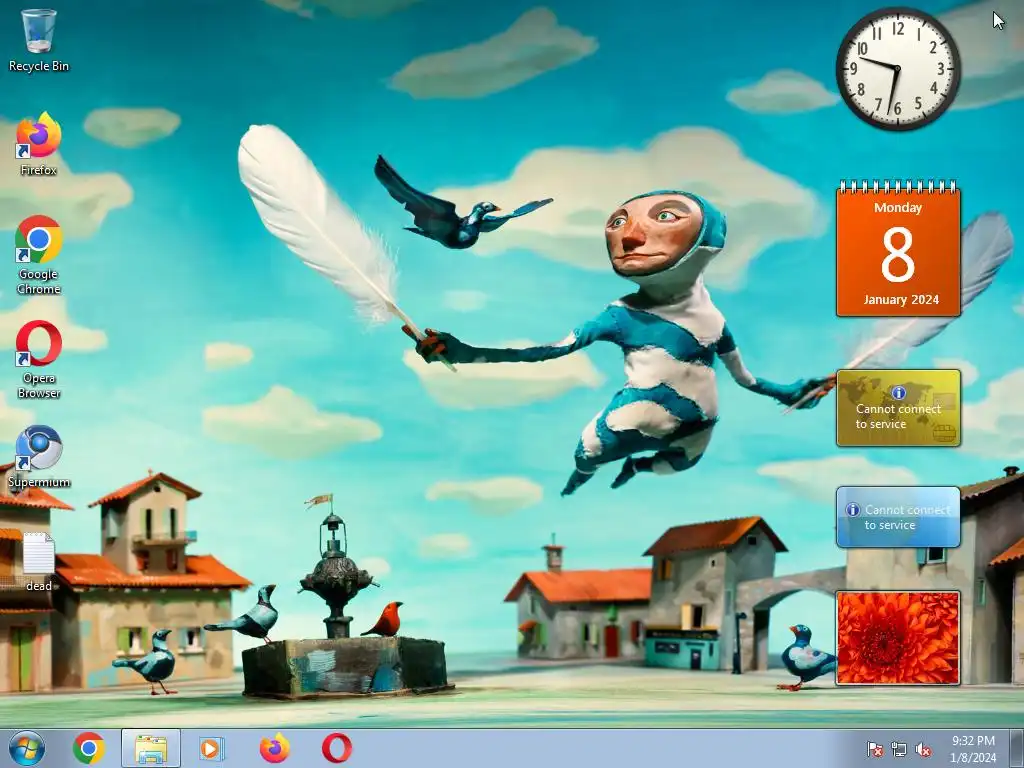Click the analog clock gadget

point(898,69)
